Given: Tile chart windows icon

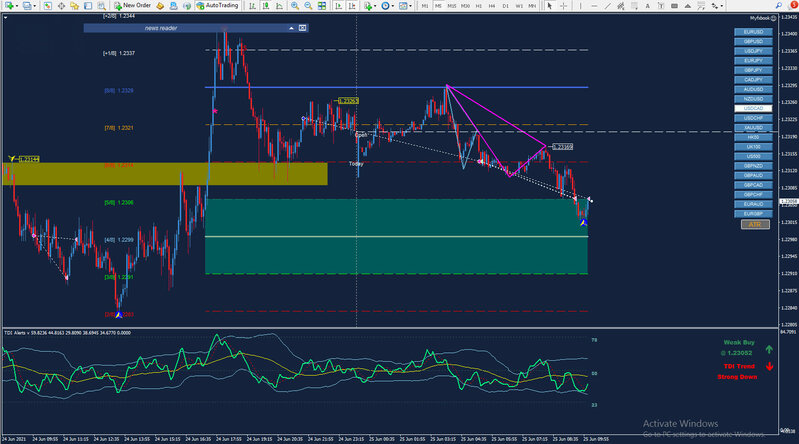Looking at the screenshot, I should click(x=322, y=6).
